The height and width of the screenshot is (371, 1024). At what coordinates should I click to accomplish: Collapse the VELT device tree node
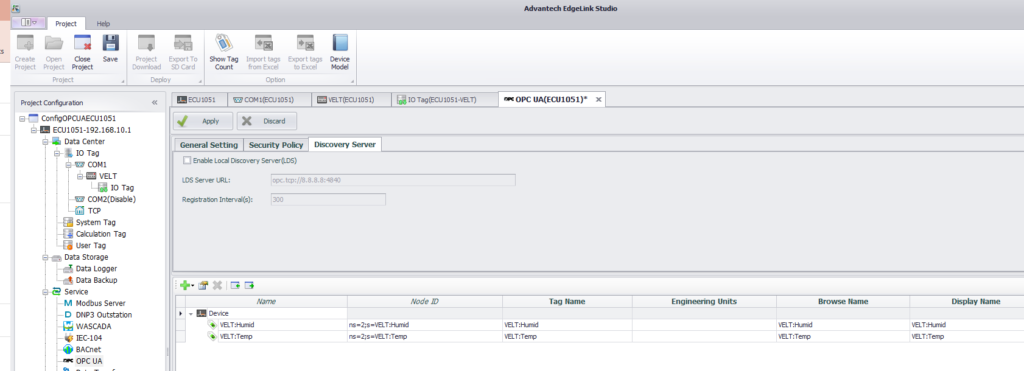80,176
